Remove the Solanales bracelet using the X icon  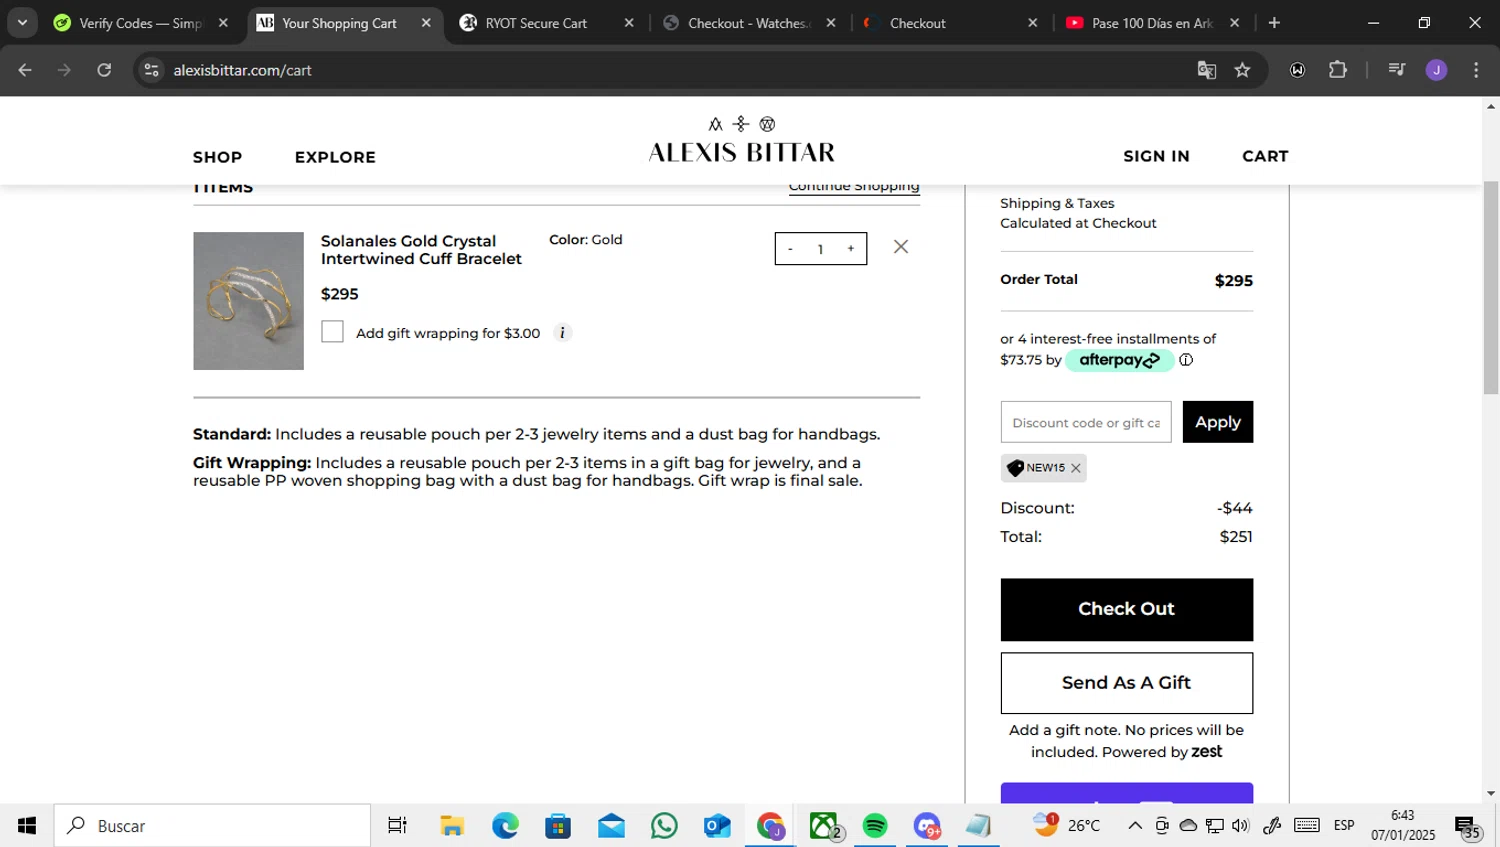pyautogui.click(x=901, y=247)
